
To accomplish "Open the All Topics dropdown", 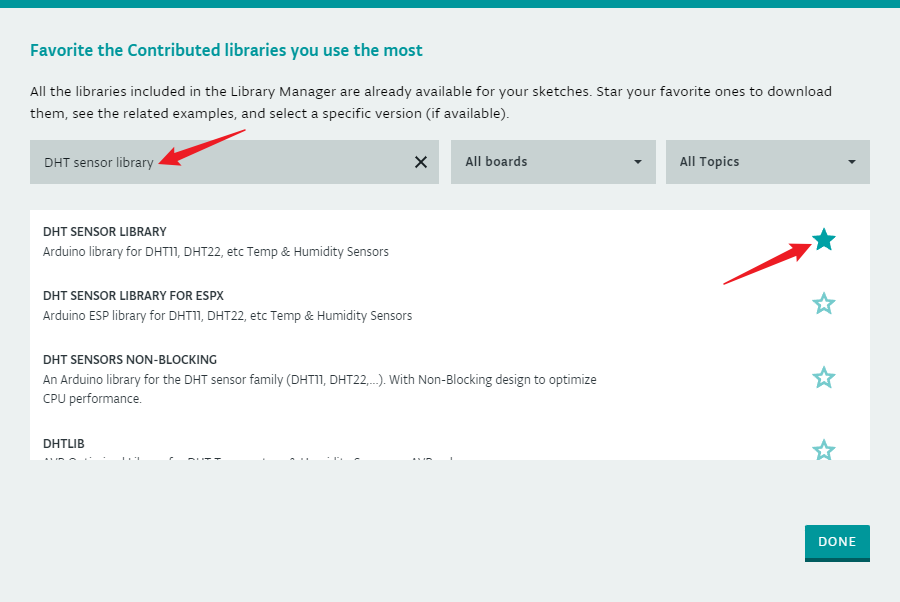I will pos(768,162).
